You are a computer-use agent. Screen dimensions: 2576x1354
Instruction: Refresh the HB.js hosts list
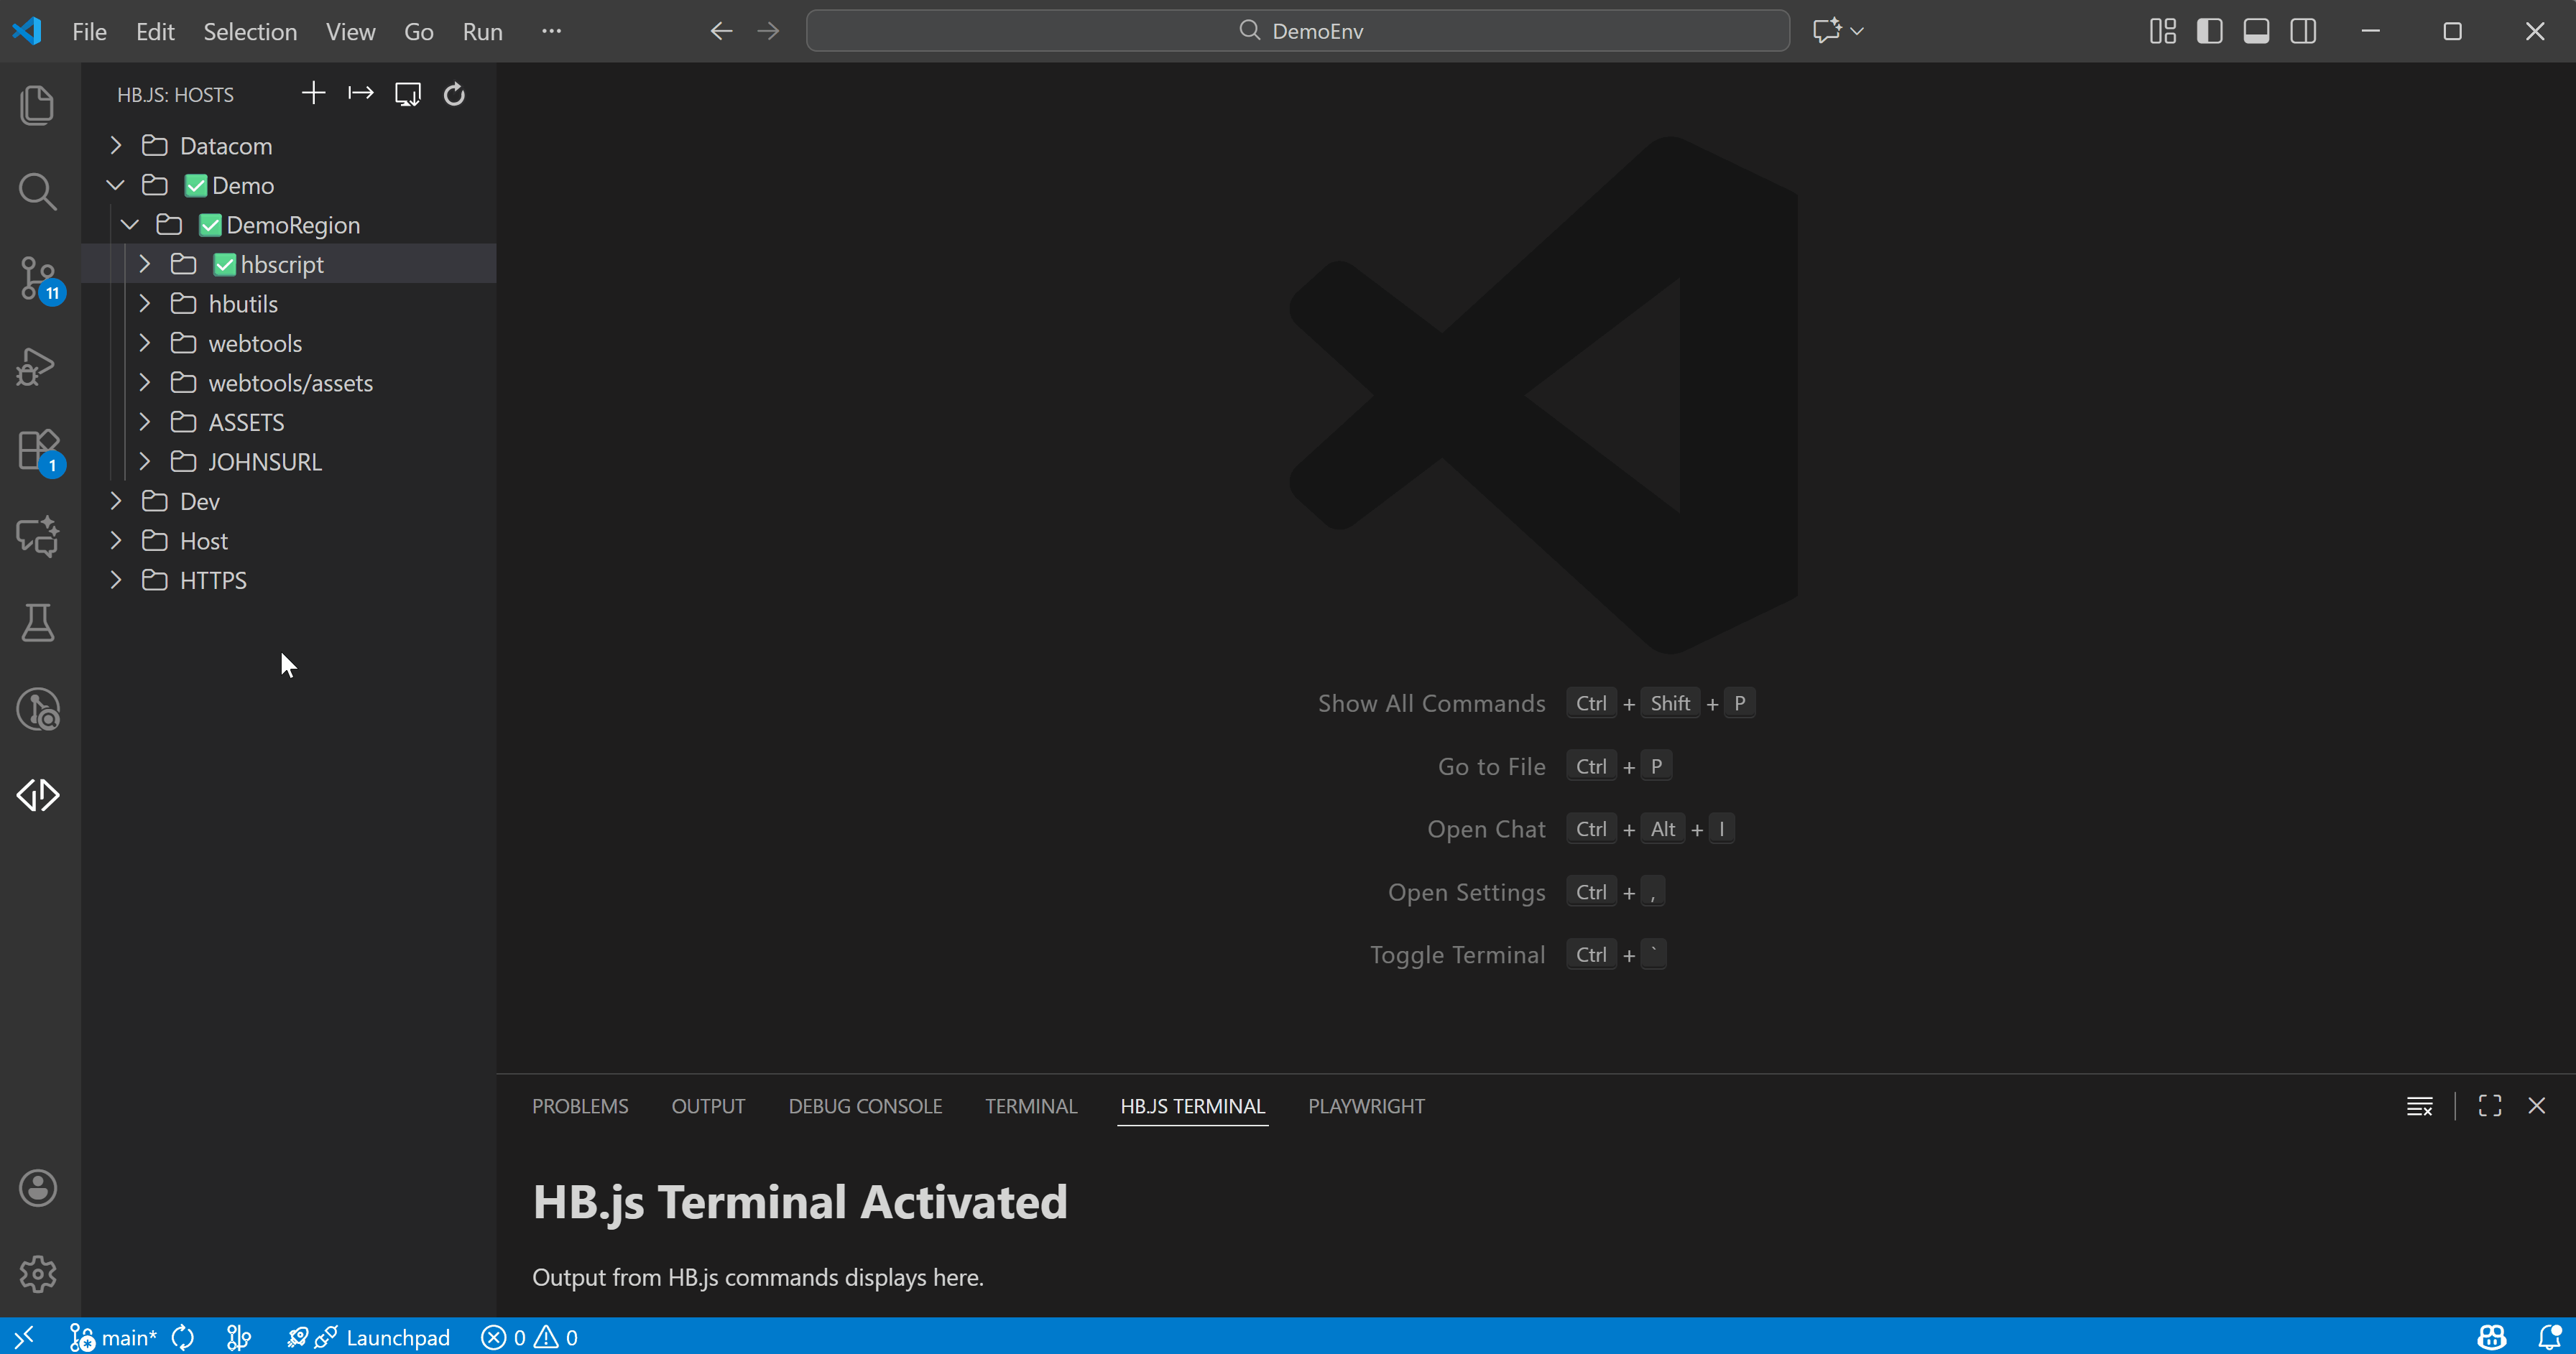pyautogui.click(x=454, y=93)
